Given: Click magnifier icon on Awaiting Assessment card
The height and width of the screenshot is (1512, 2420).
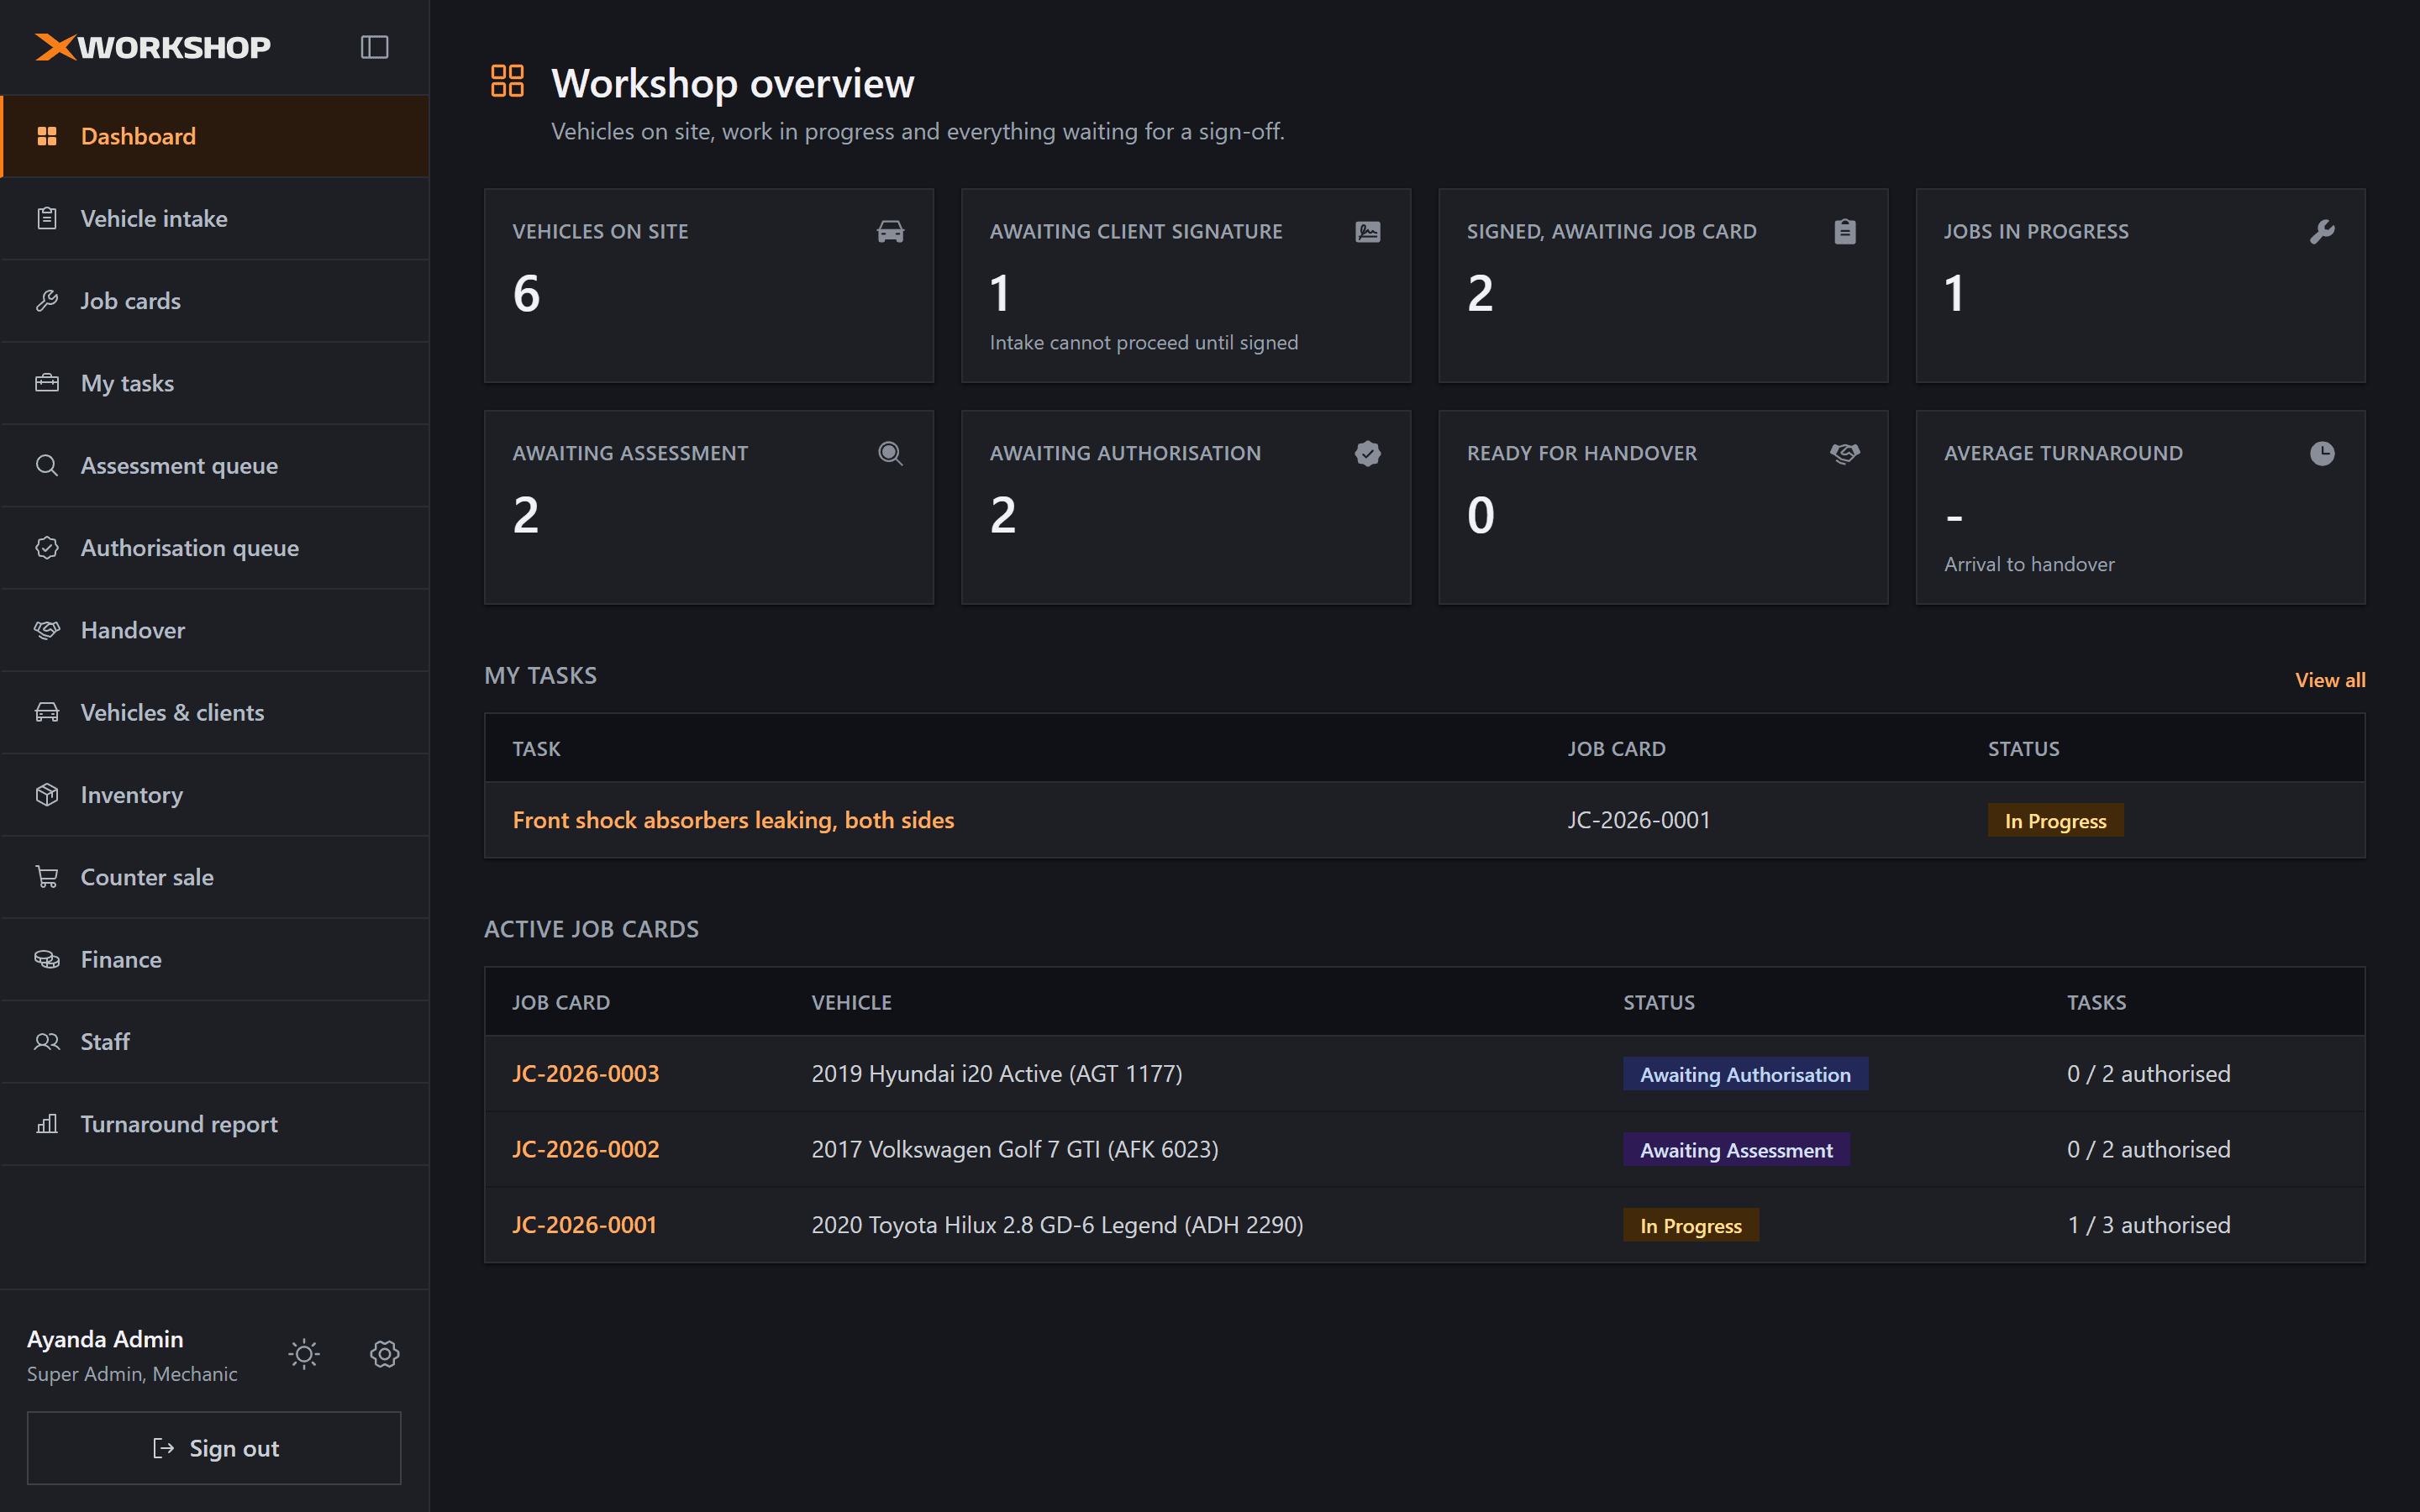Looking at the screenshot, I should (x=890, y=453).
